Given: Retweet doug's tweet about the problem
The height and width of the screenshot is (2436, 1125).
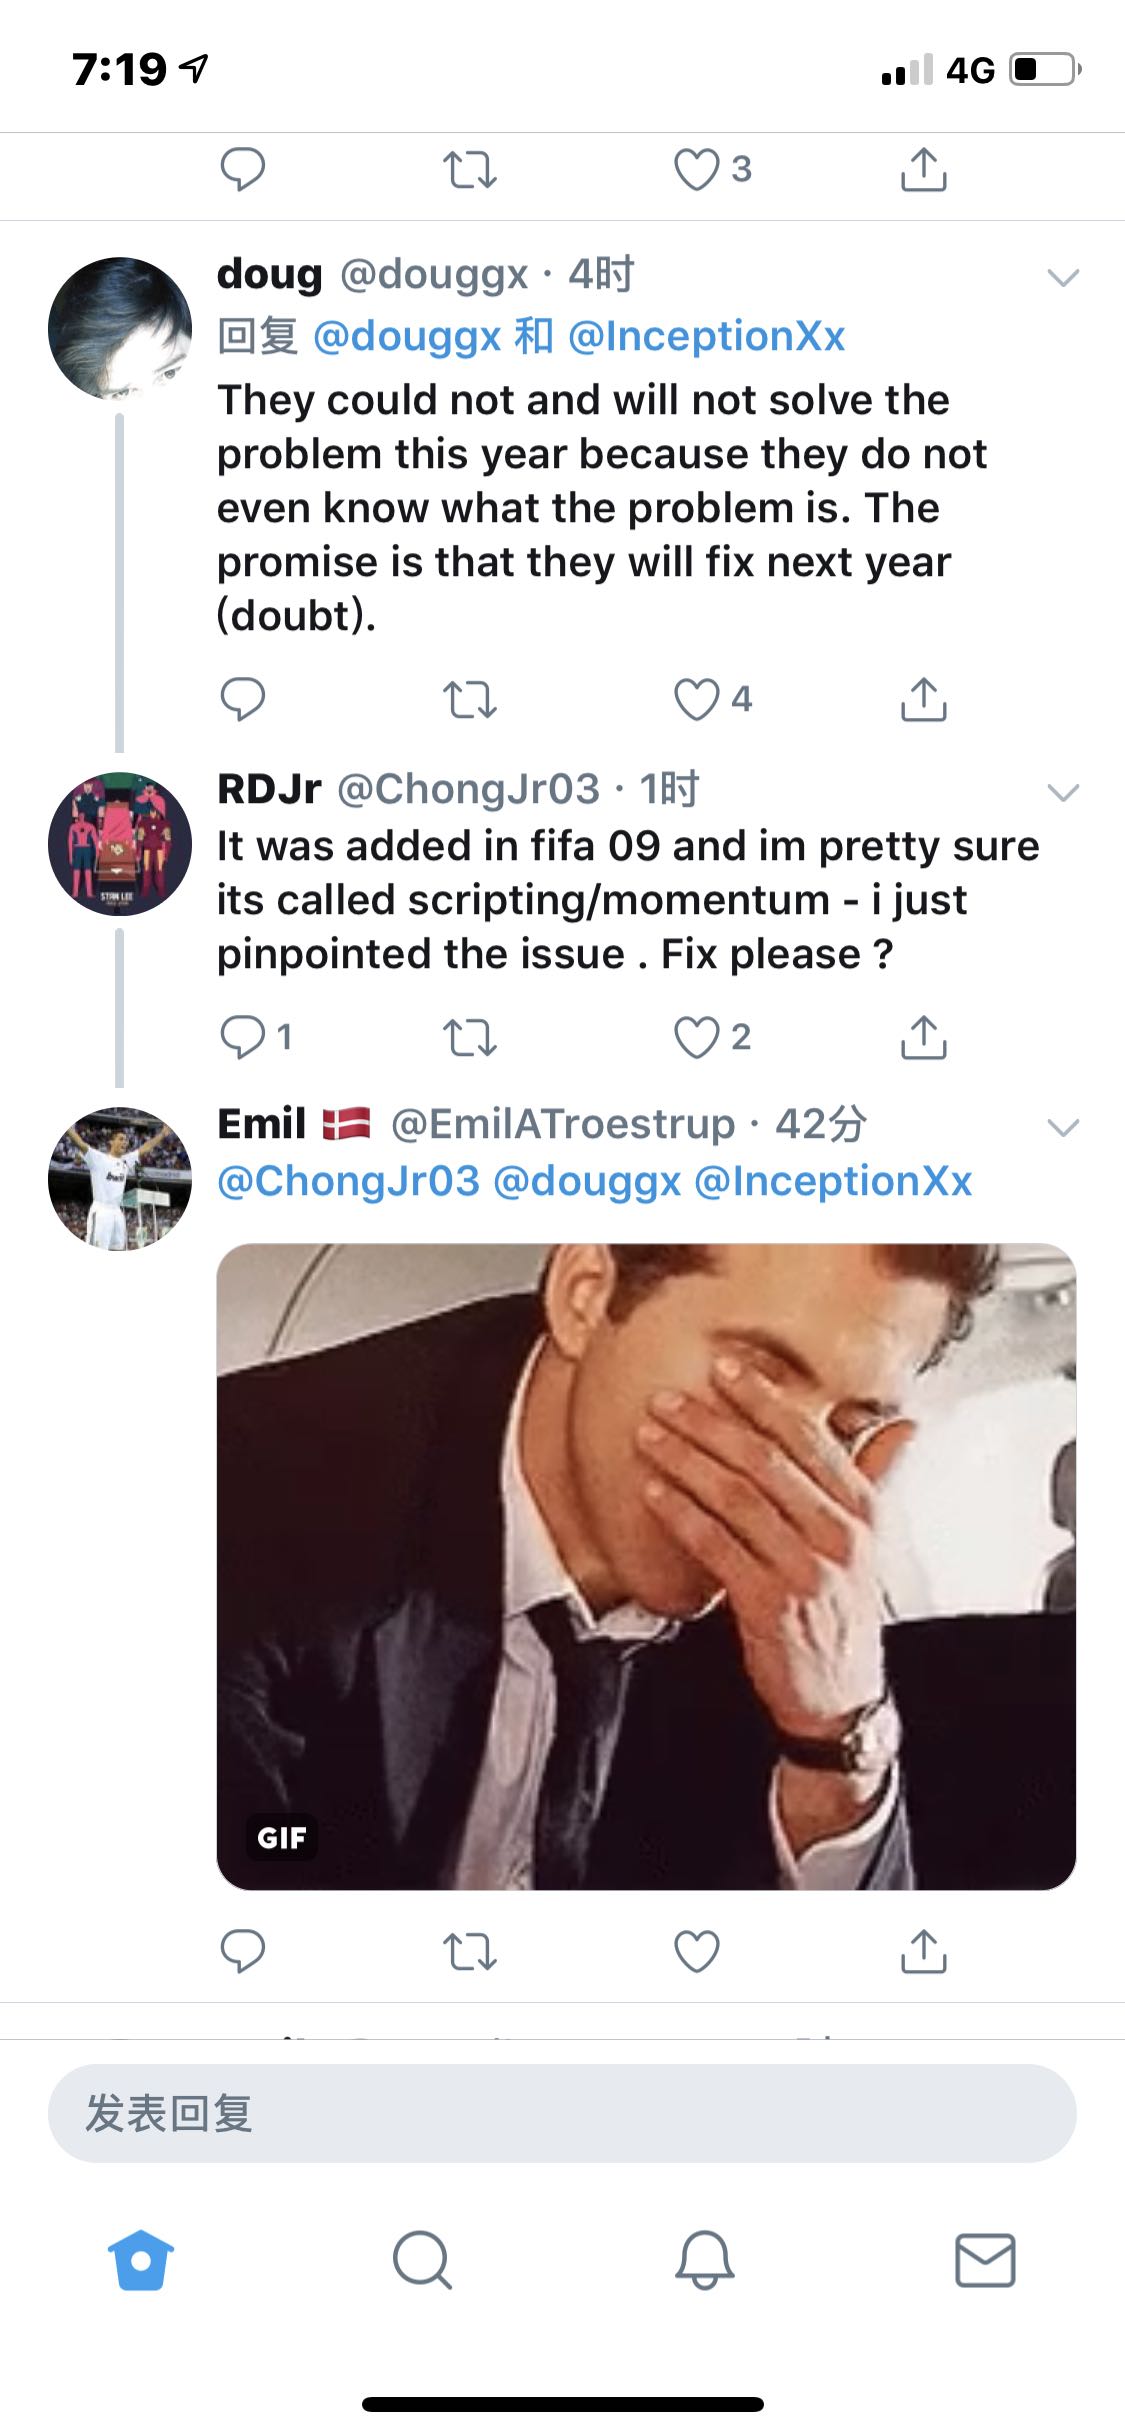Looking at the screenshot, I should (x=469, y=699).
